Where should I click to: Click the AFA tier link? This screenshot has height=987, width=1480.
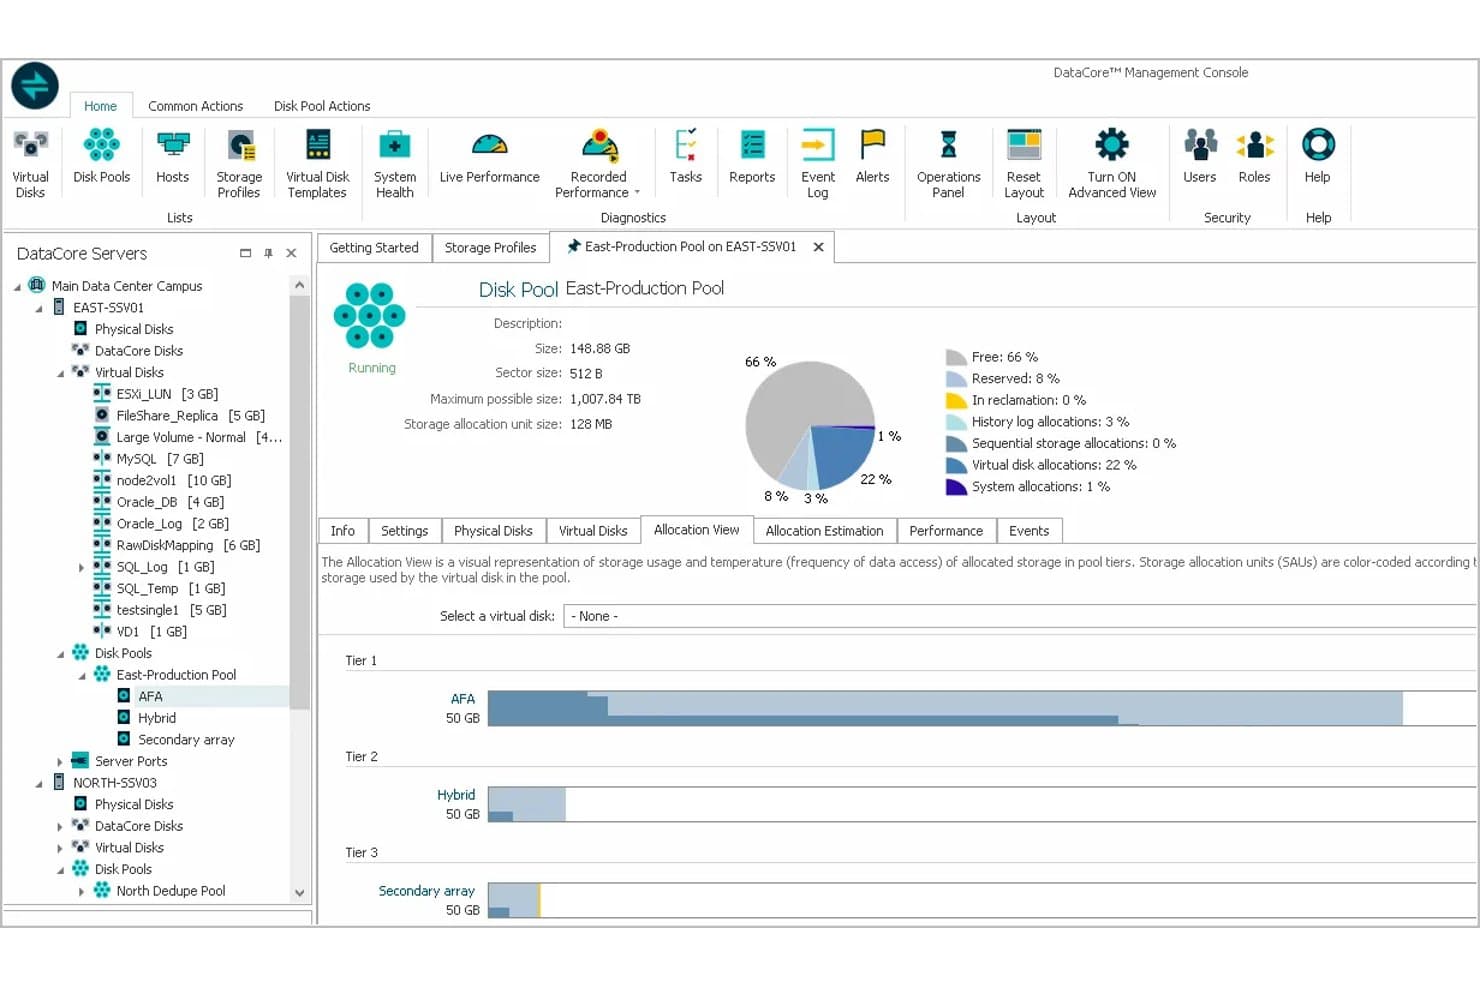pyautogui.click(x=463, y=699)
